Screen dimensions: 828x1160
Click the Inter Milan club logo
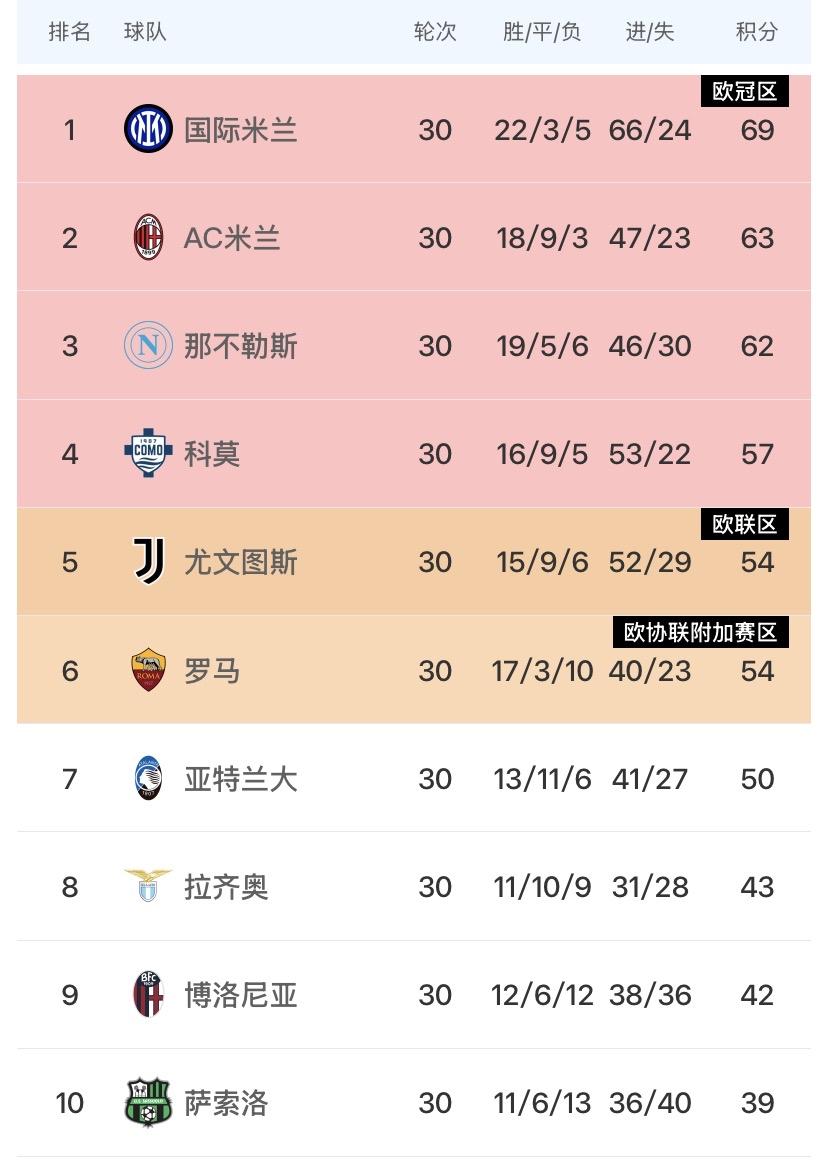(x=148, y=129)
